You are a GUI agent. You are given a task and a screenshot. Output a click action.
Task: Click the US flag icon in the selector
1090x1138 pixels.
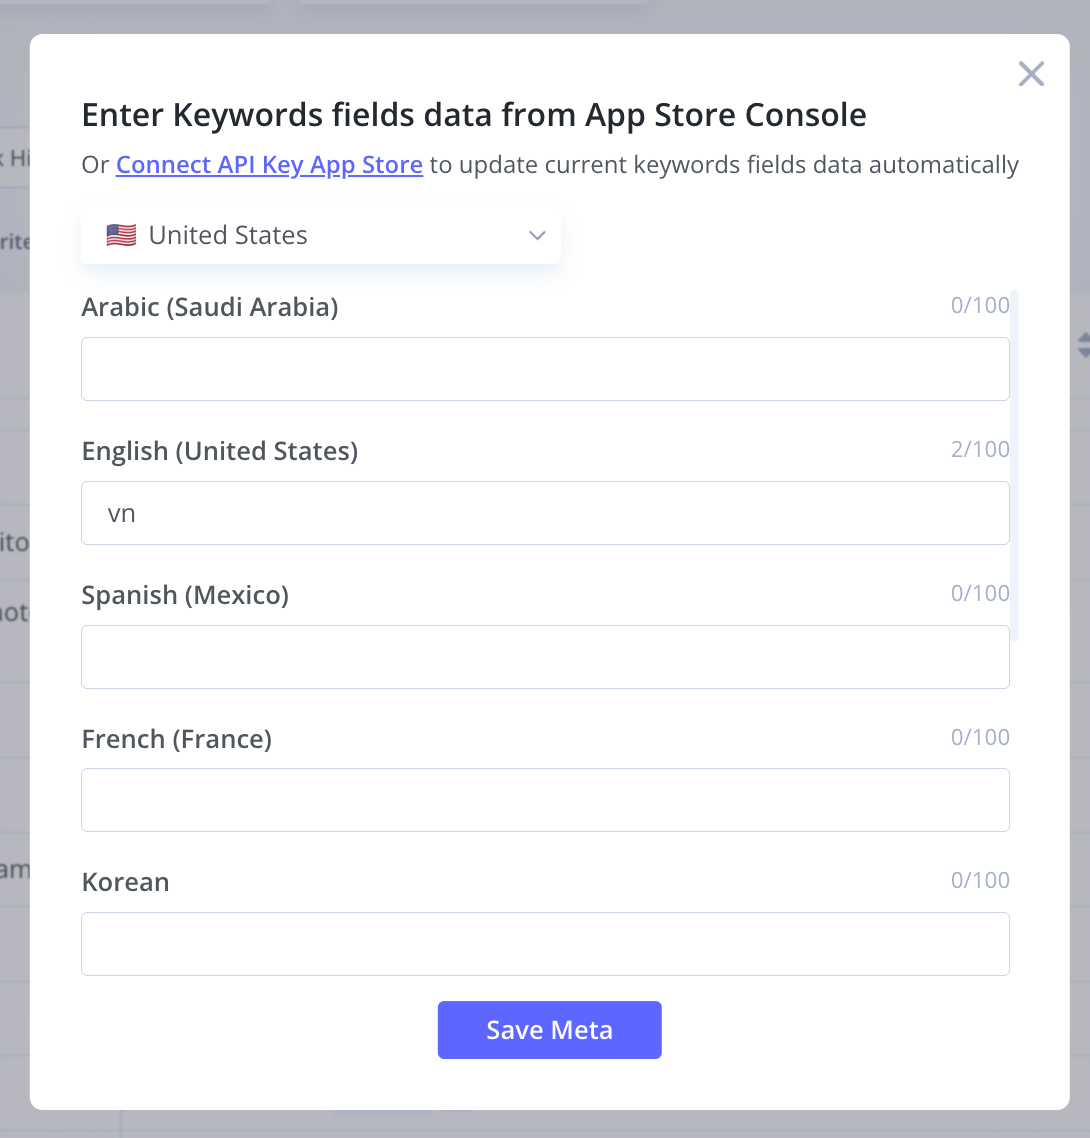pyautogui.click(x=121, y=235)
